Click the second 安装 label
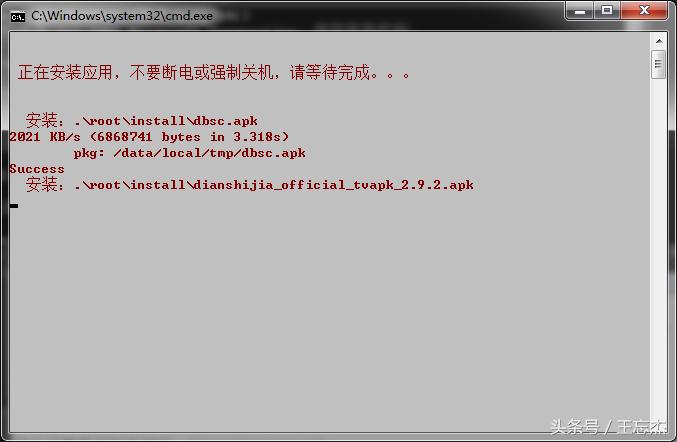The height and width of the screenshot is (442, 677). point(44,185)
